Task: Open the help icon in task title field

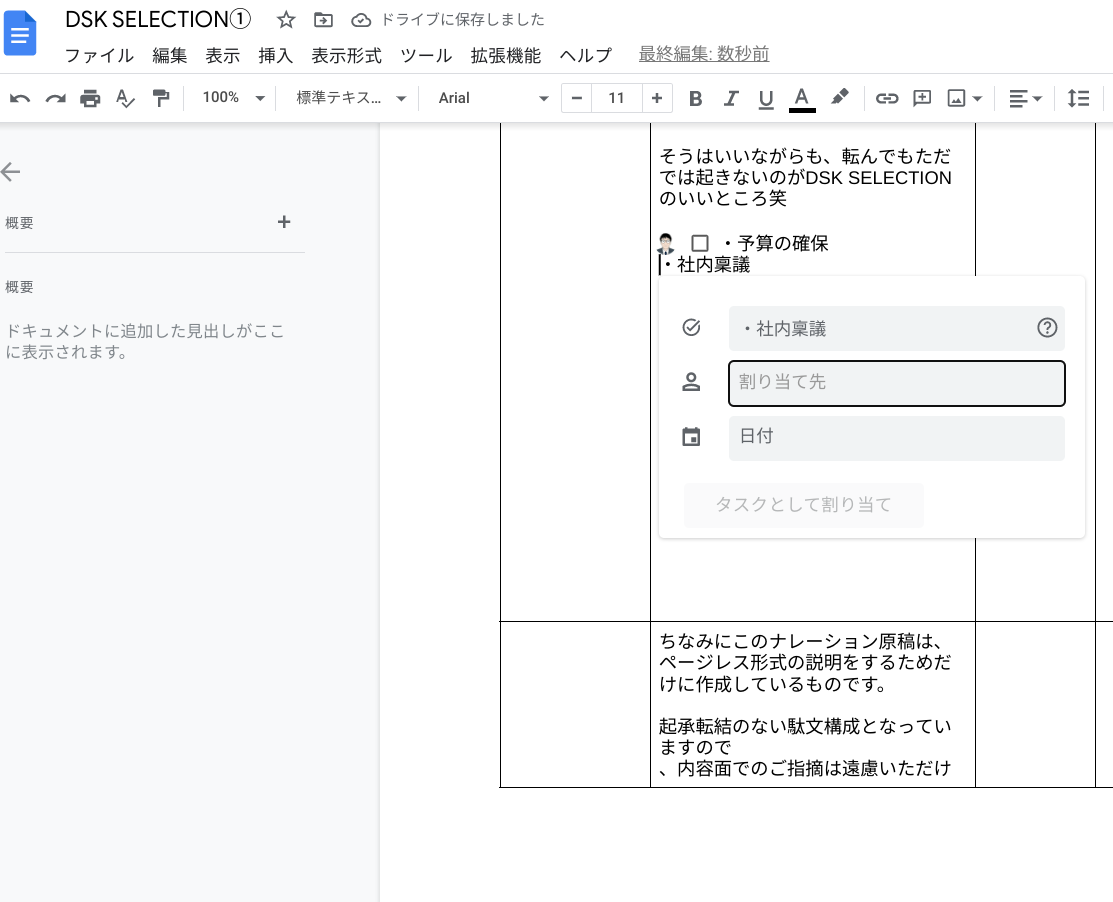Action: click(x=1047, y=328)
